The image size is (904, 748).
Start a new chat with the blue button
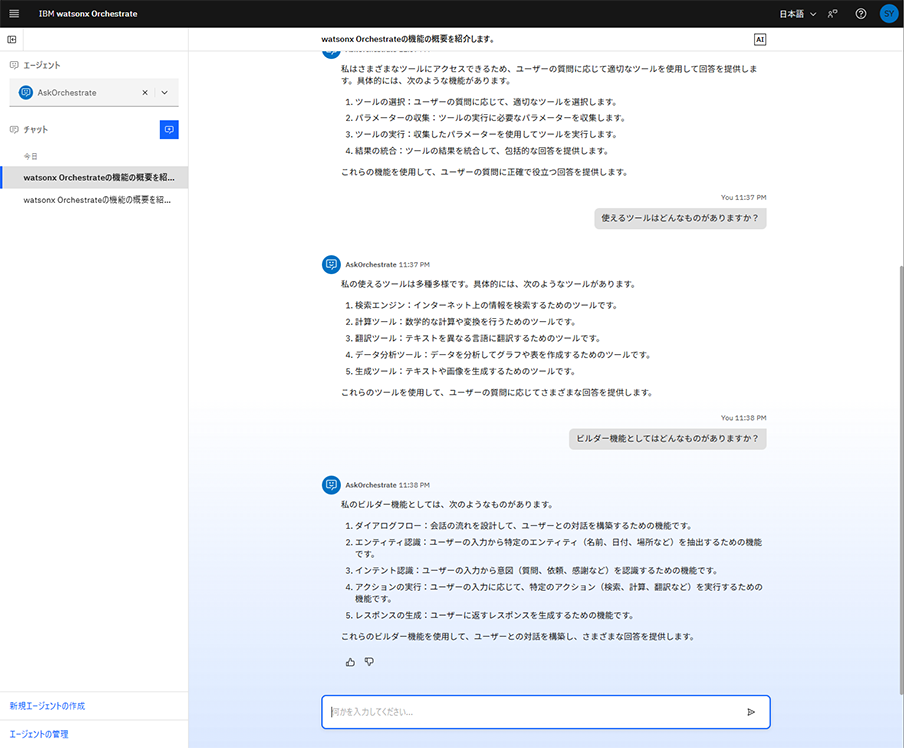169,130
